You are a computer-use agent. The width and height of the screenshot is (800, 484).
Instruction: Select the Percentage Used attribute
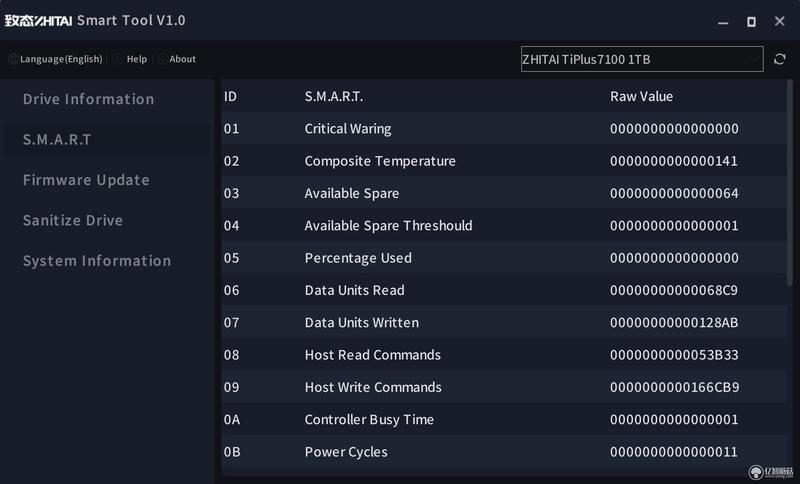tap(358, 258)
